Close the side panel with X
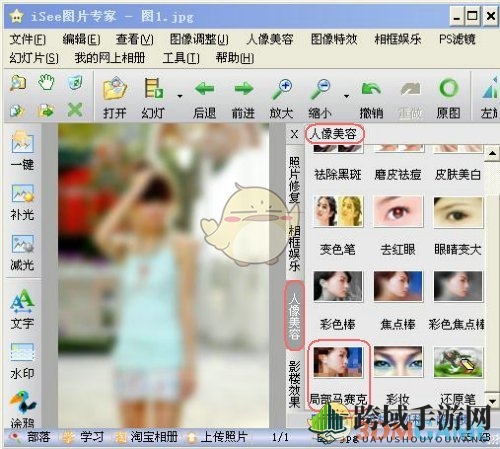Image resolution: width=500 pixels, height=449 pixels. pos(294,134)
